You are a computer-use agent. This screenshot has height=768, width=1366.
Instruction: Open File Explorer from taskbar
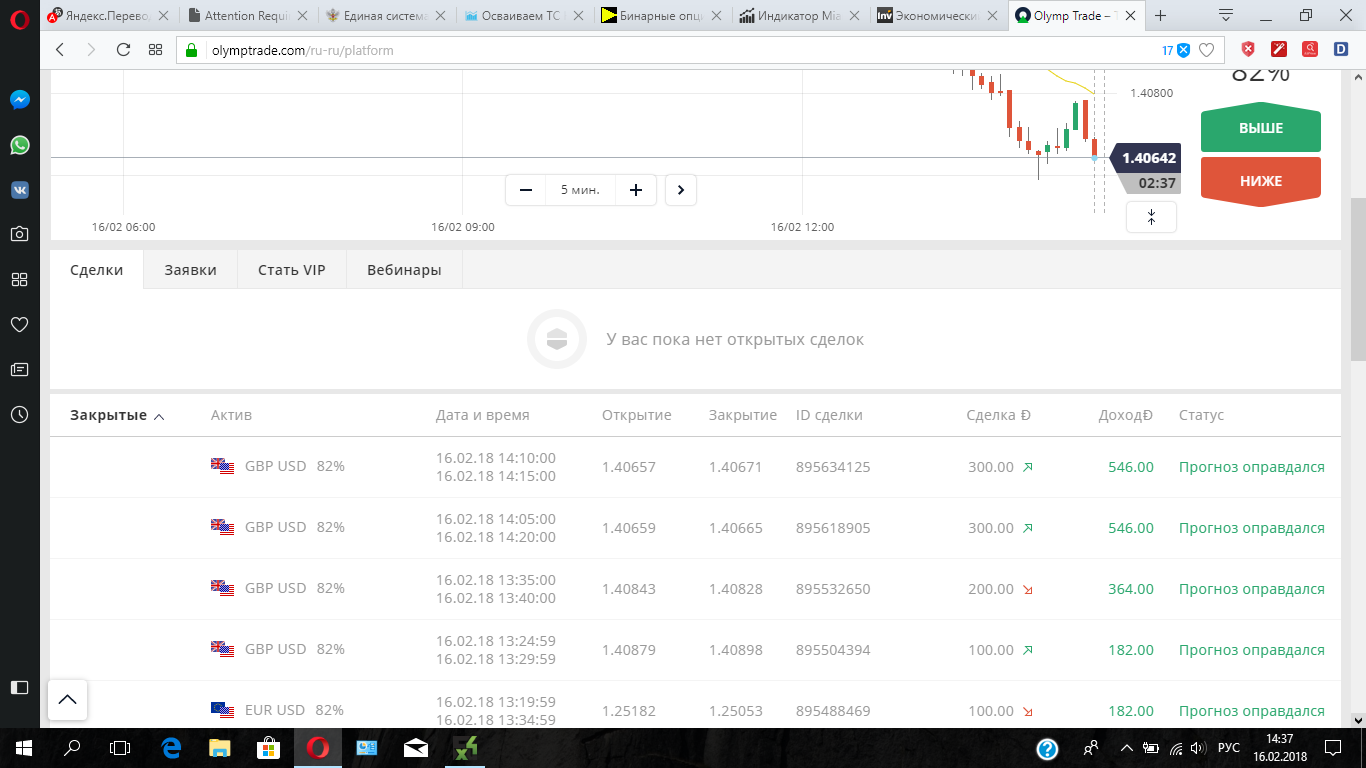(x=220, y=748)
